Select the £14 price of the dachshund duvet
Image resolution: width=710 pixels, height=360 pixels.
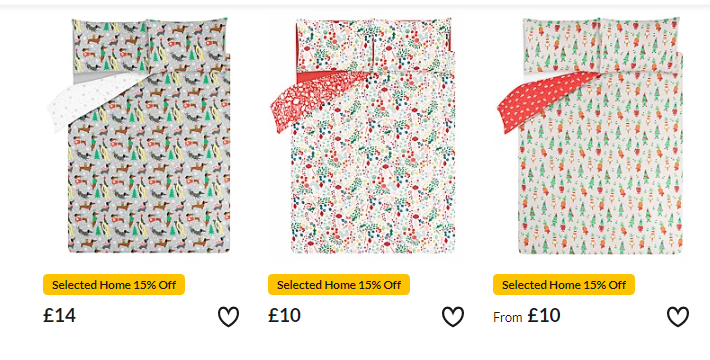pos(59,315)
